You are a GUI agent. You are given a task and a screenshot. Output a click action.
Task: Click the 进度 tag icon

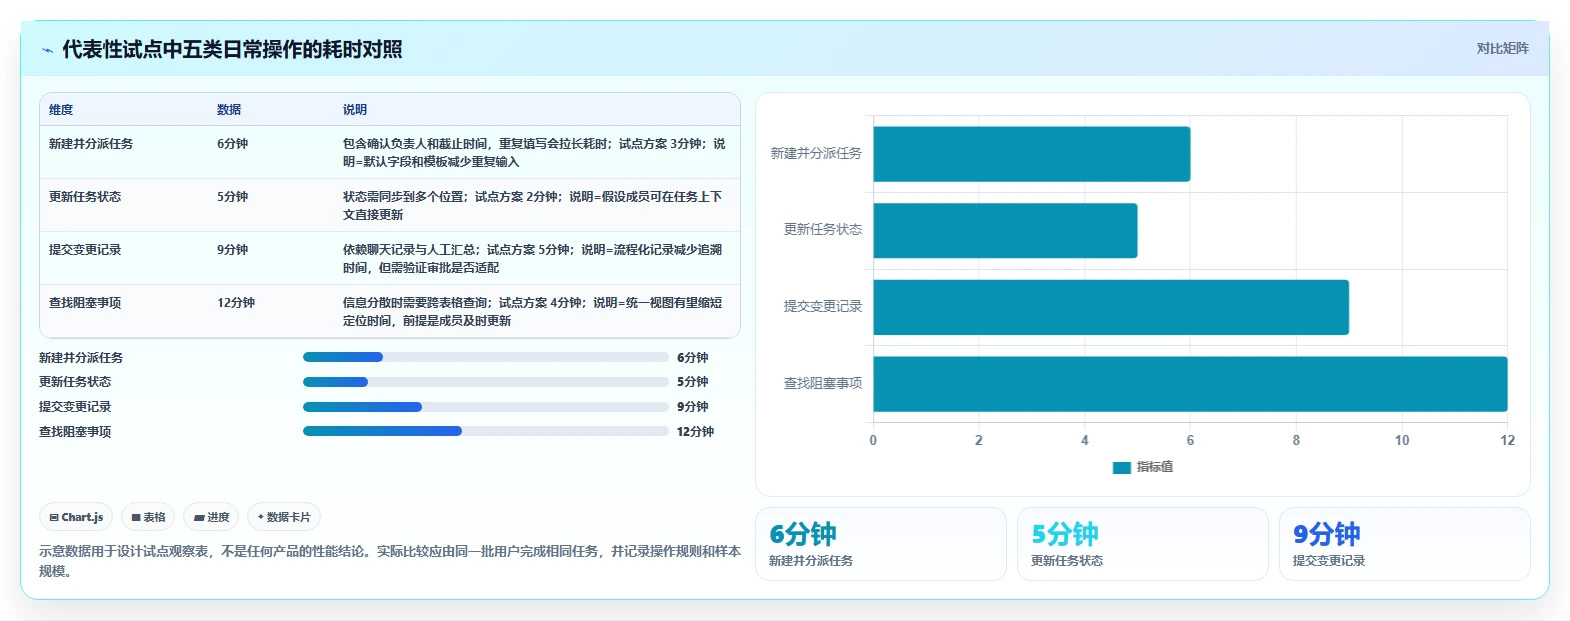point(199,518)
